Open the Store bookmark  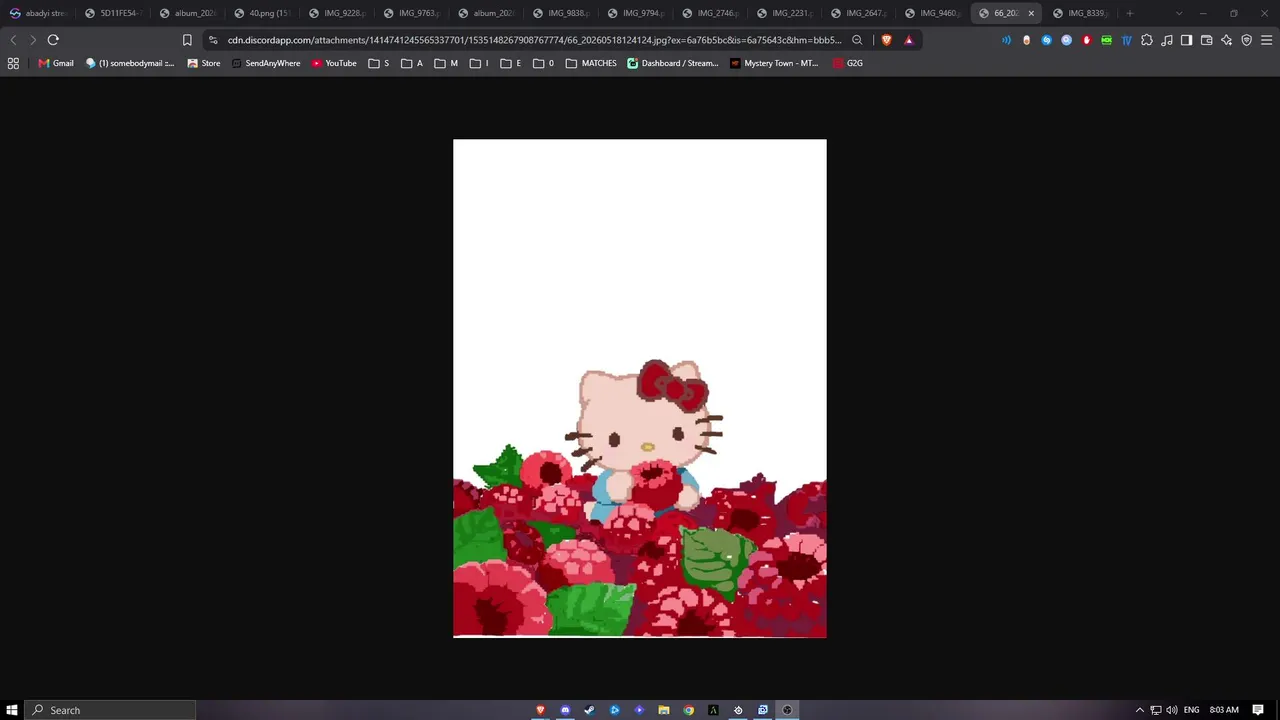pos(204,63)
